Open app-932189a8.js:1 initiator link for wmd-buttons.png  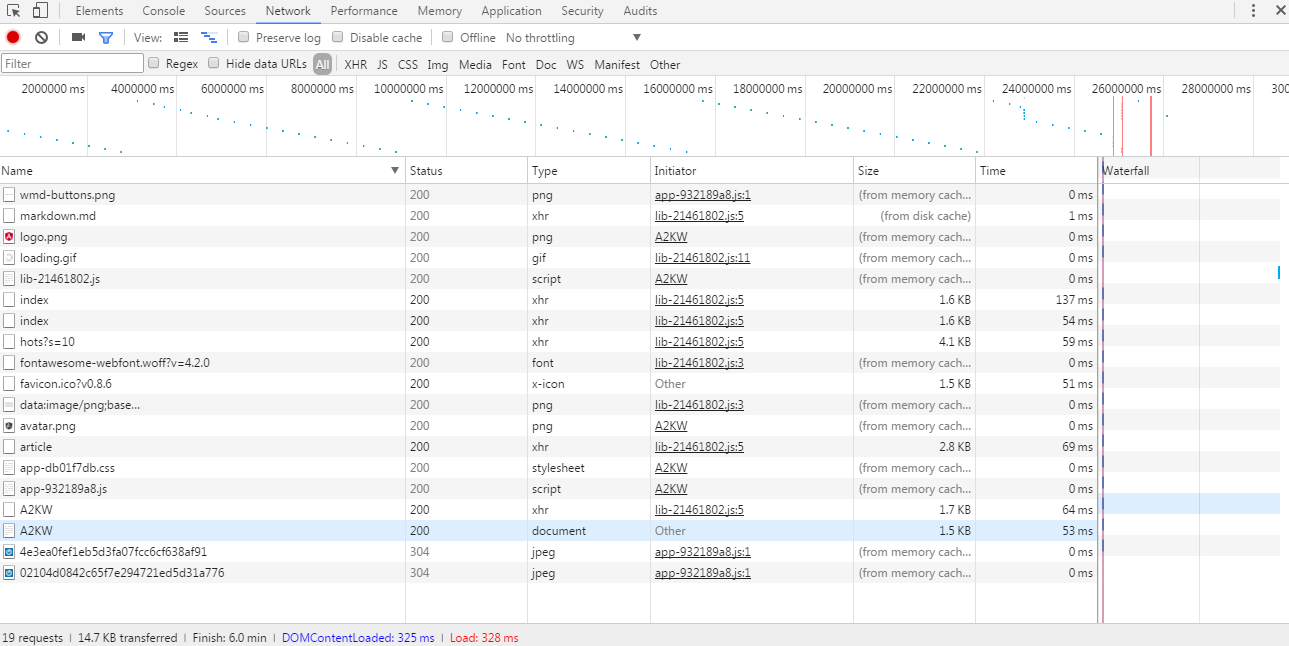click(x=703, y=195)
